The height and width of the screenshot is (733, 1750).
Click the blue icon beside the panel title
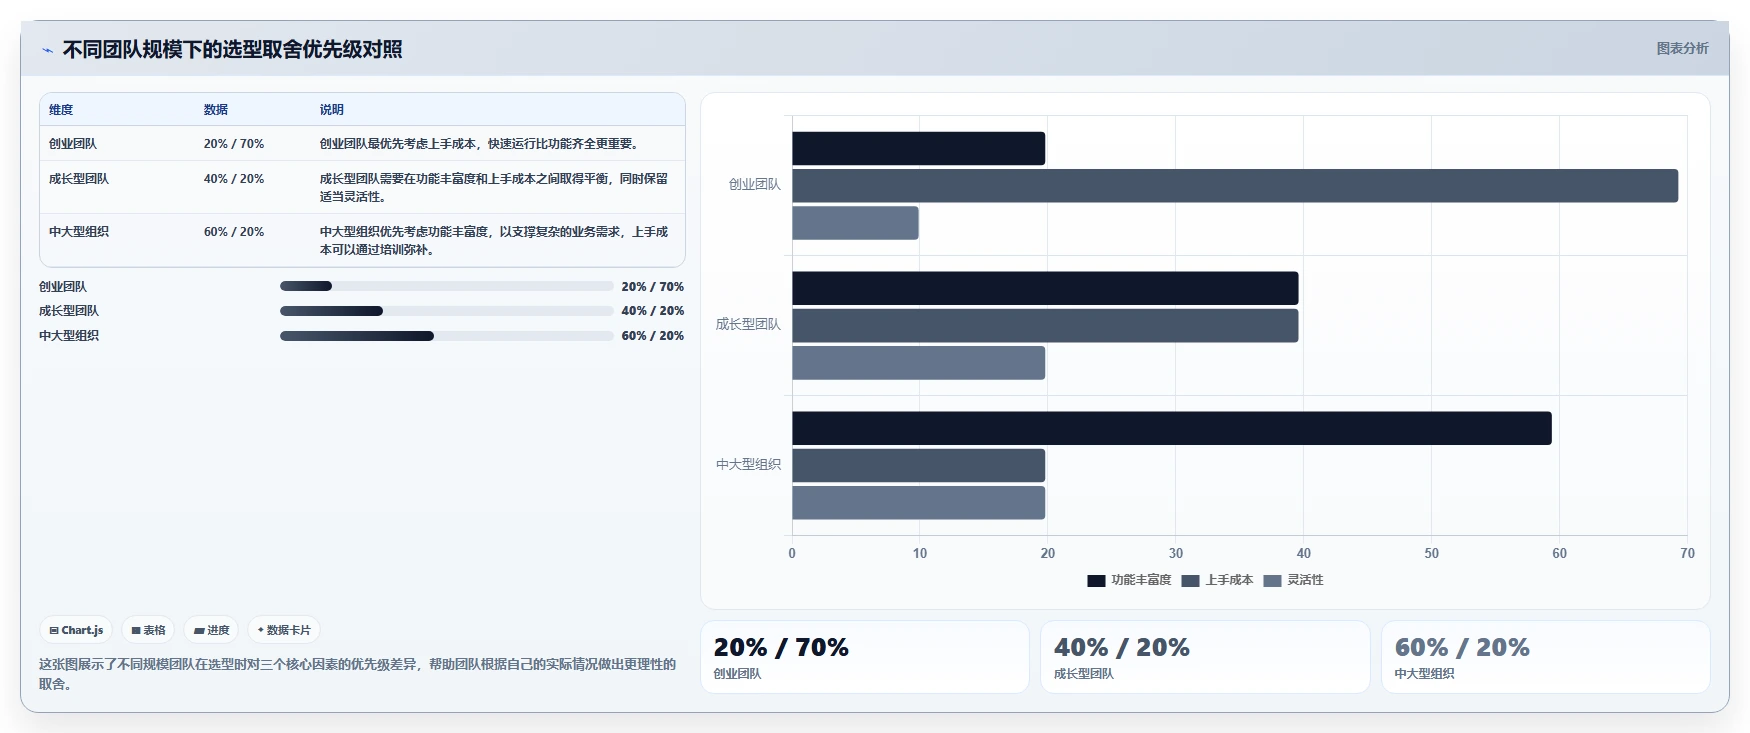47,50
